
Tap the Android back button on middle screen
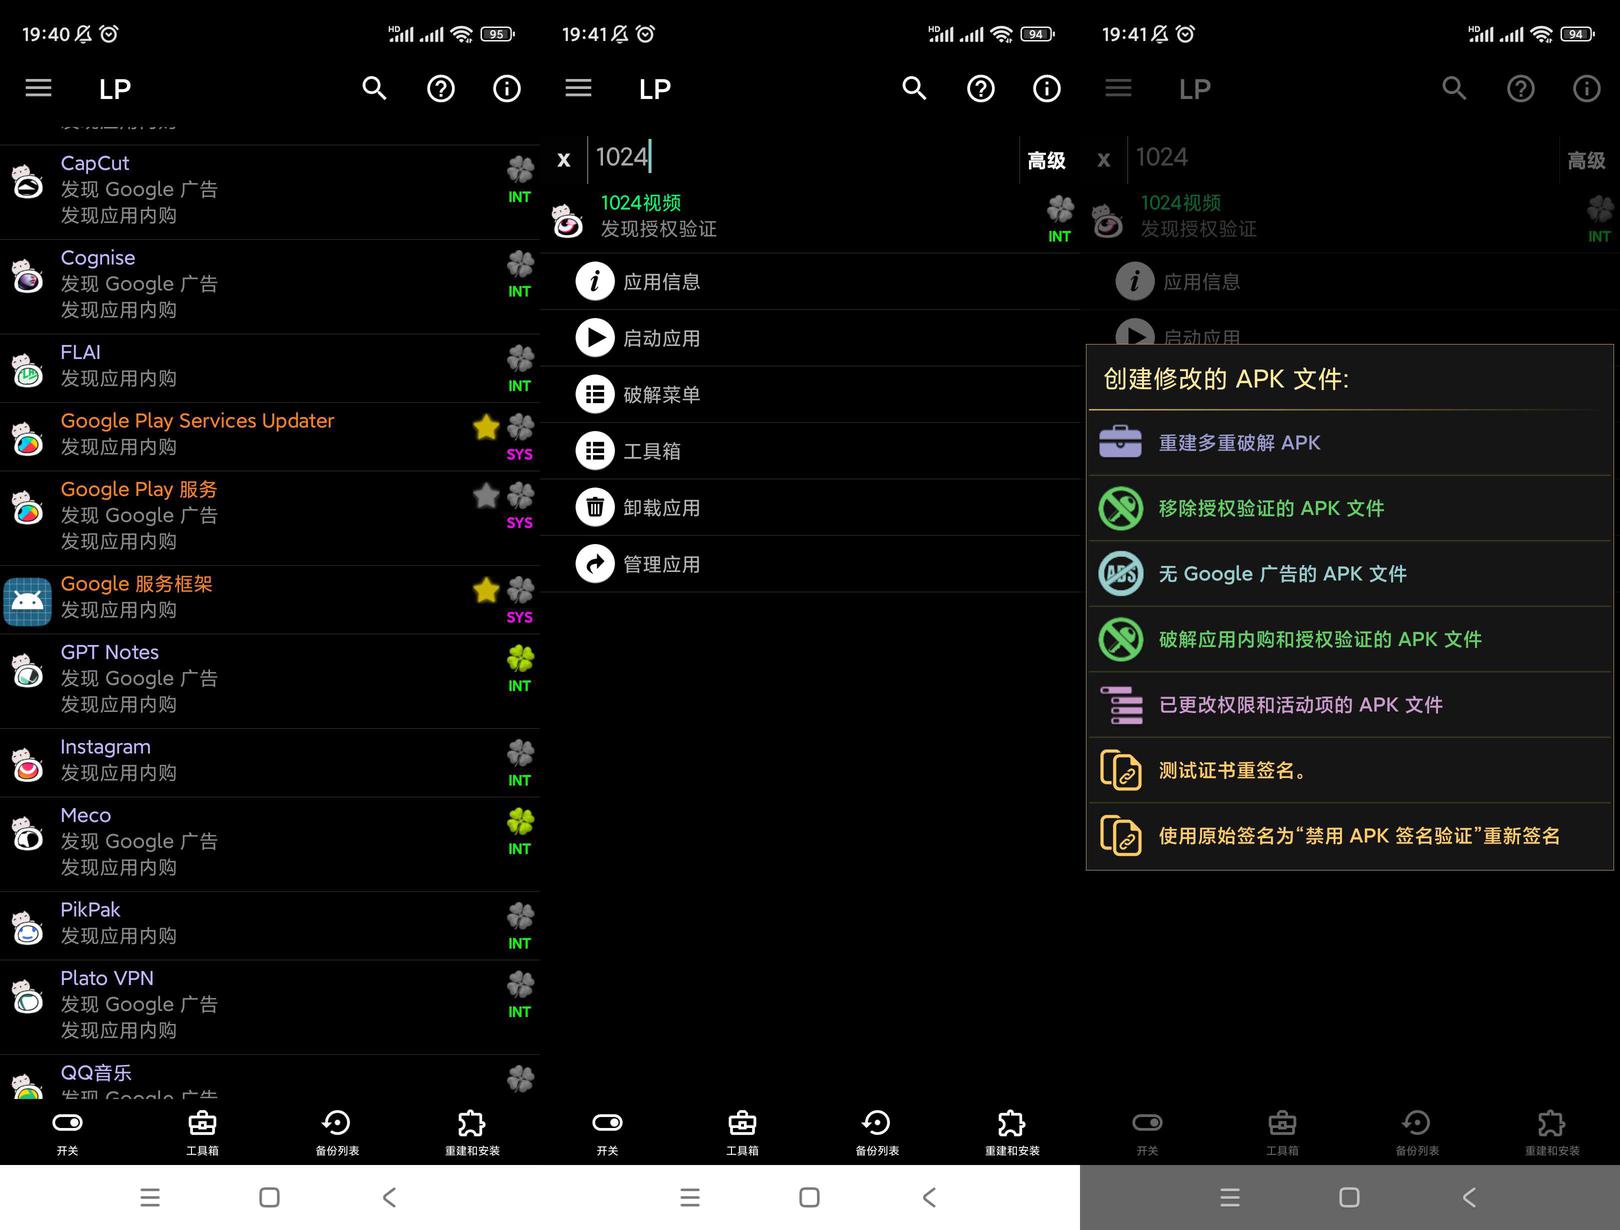929,1197
